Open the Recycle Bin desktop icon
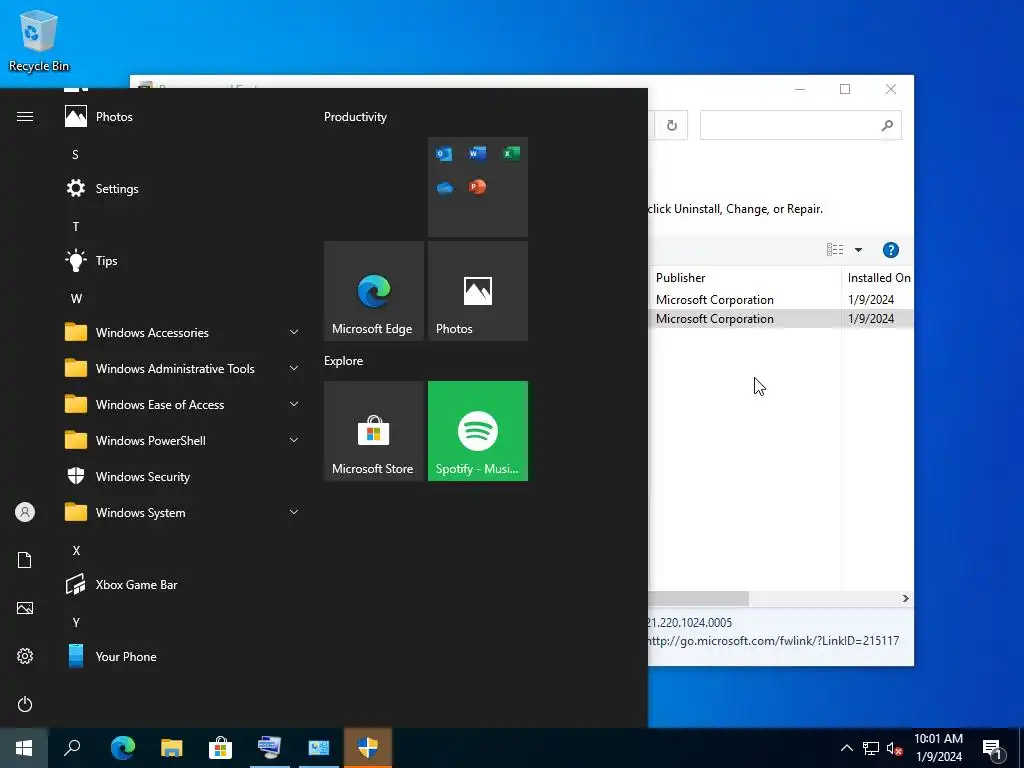The height and width of the screenshot is (768, 1024). [x=39, y=41]
